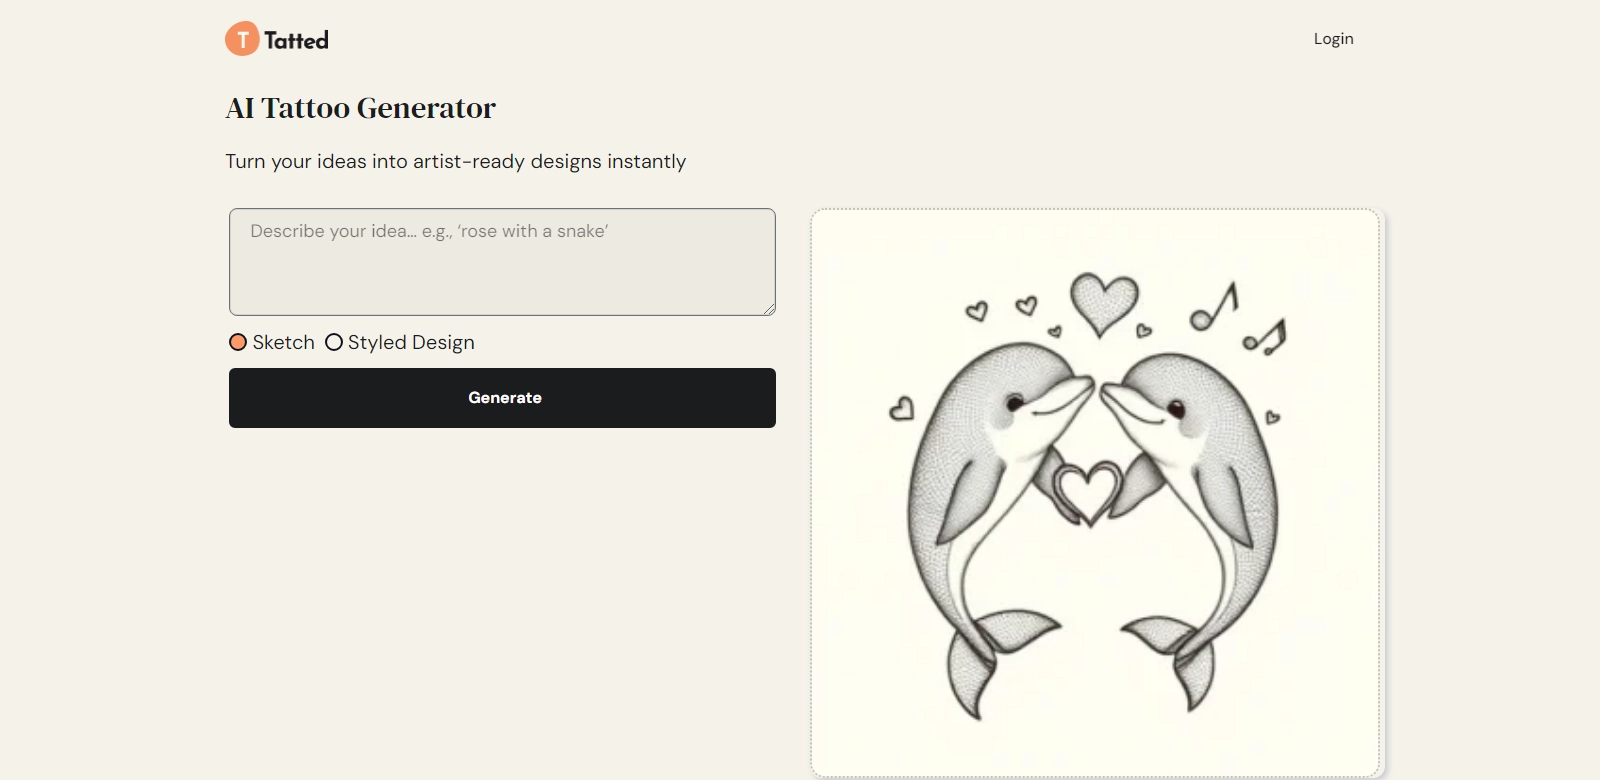This screenshot has height=780, width=1600.
Task: Click the left dolphin's eye
Action: click(x=1016, y=403)
